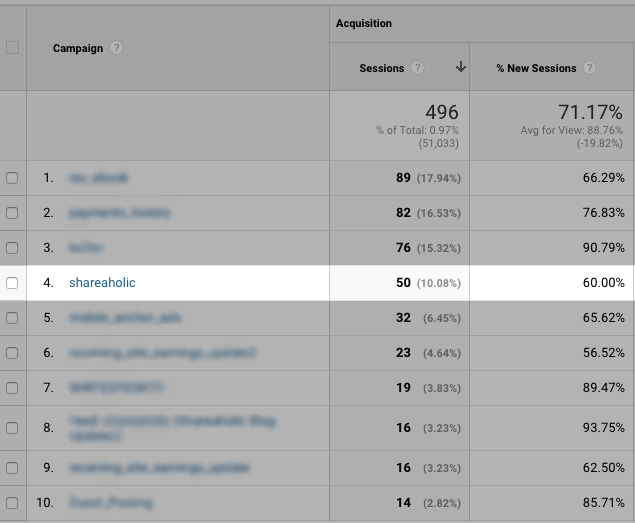Toggle the select-all checkbox in header
The image size is (635, 523).
pos(12,48)
